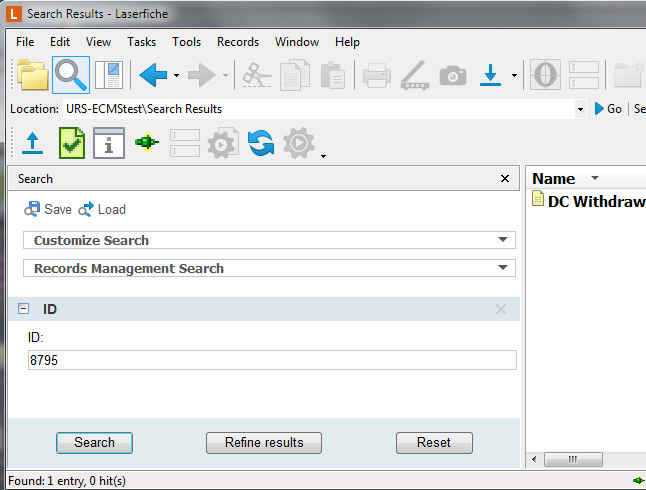Viewport: 646px width, 490px height.
Task: Click the ID input field
Action: 271,360
